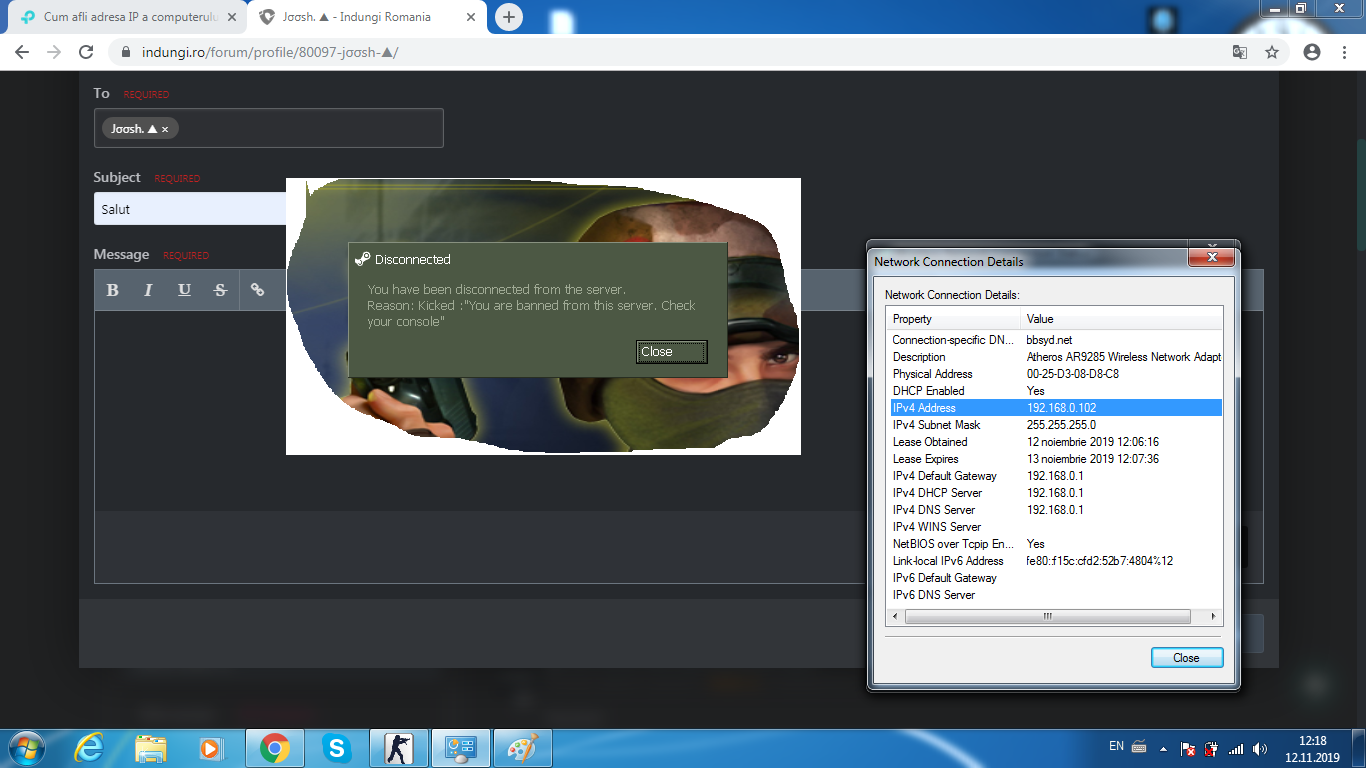Select the Connection-specific DNS row
Viewport: 1366px width, 768px height.
[1056, 340]
